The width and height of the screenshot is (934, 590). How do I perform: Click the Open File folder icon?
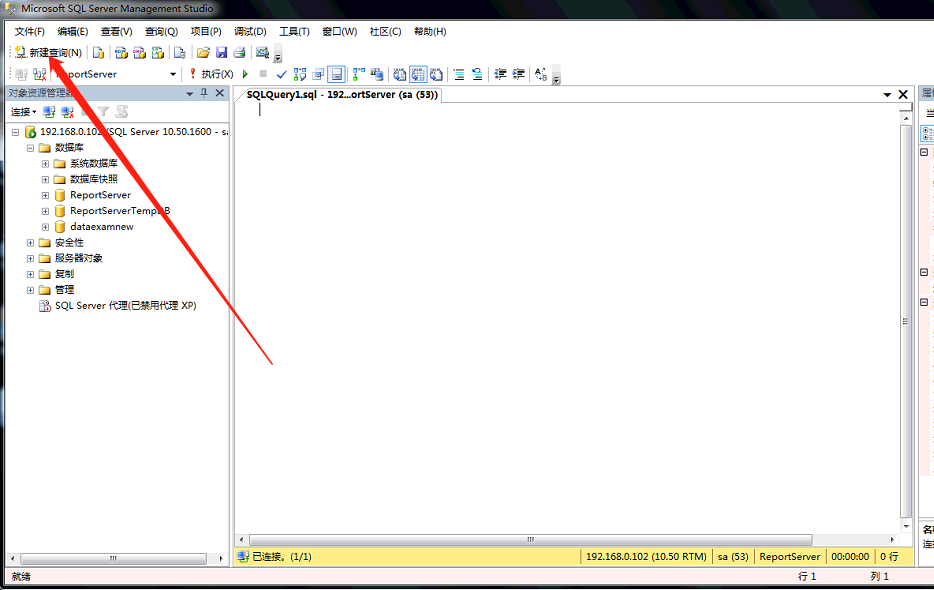coord(203,52)
